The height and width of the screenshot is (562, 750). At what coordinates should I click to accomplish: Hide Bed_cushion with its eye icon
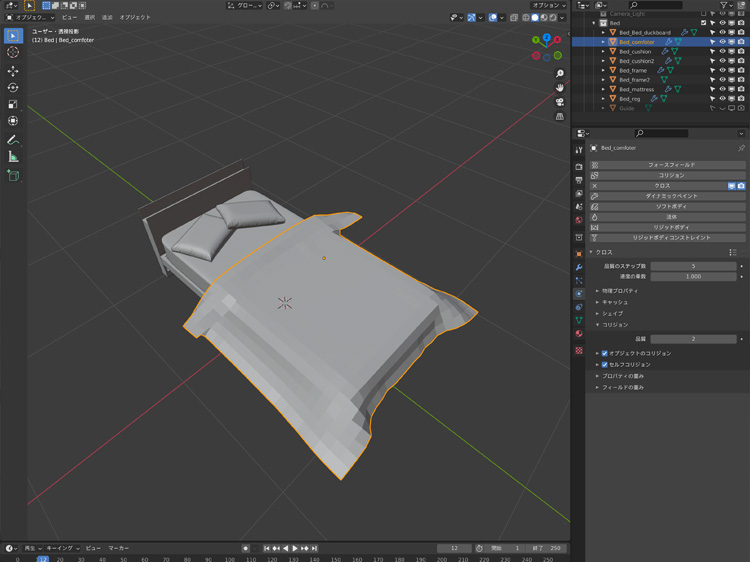(x=722, y=51)
